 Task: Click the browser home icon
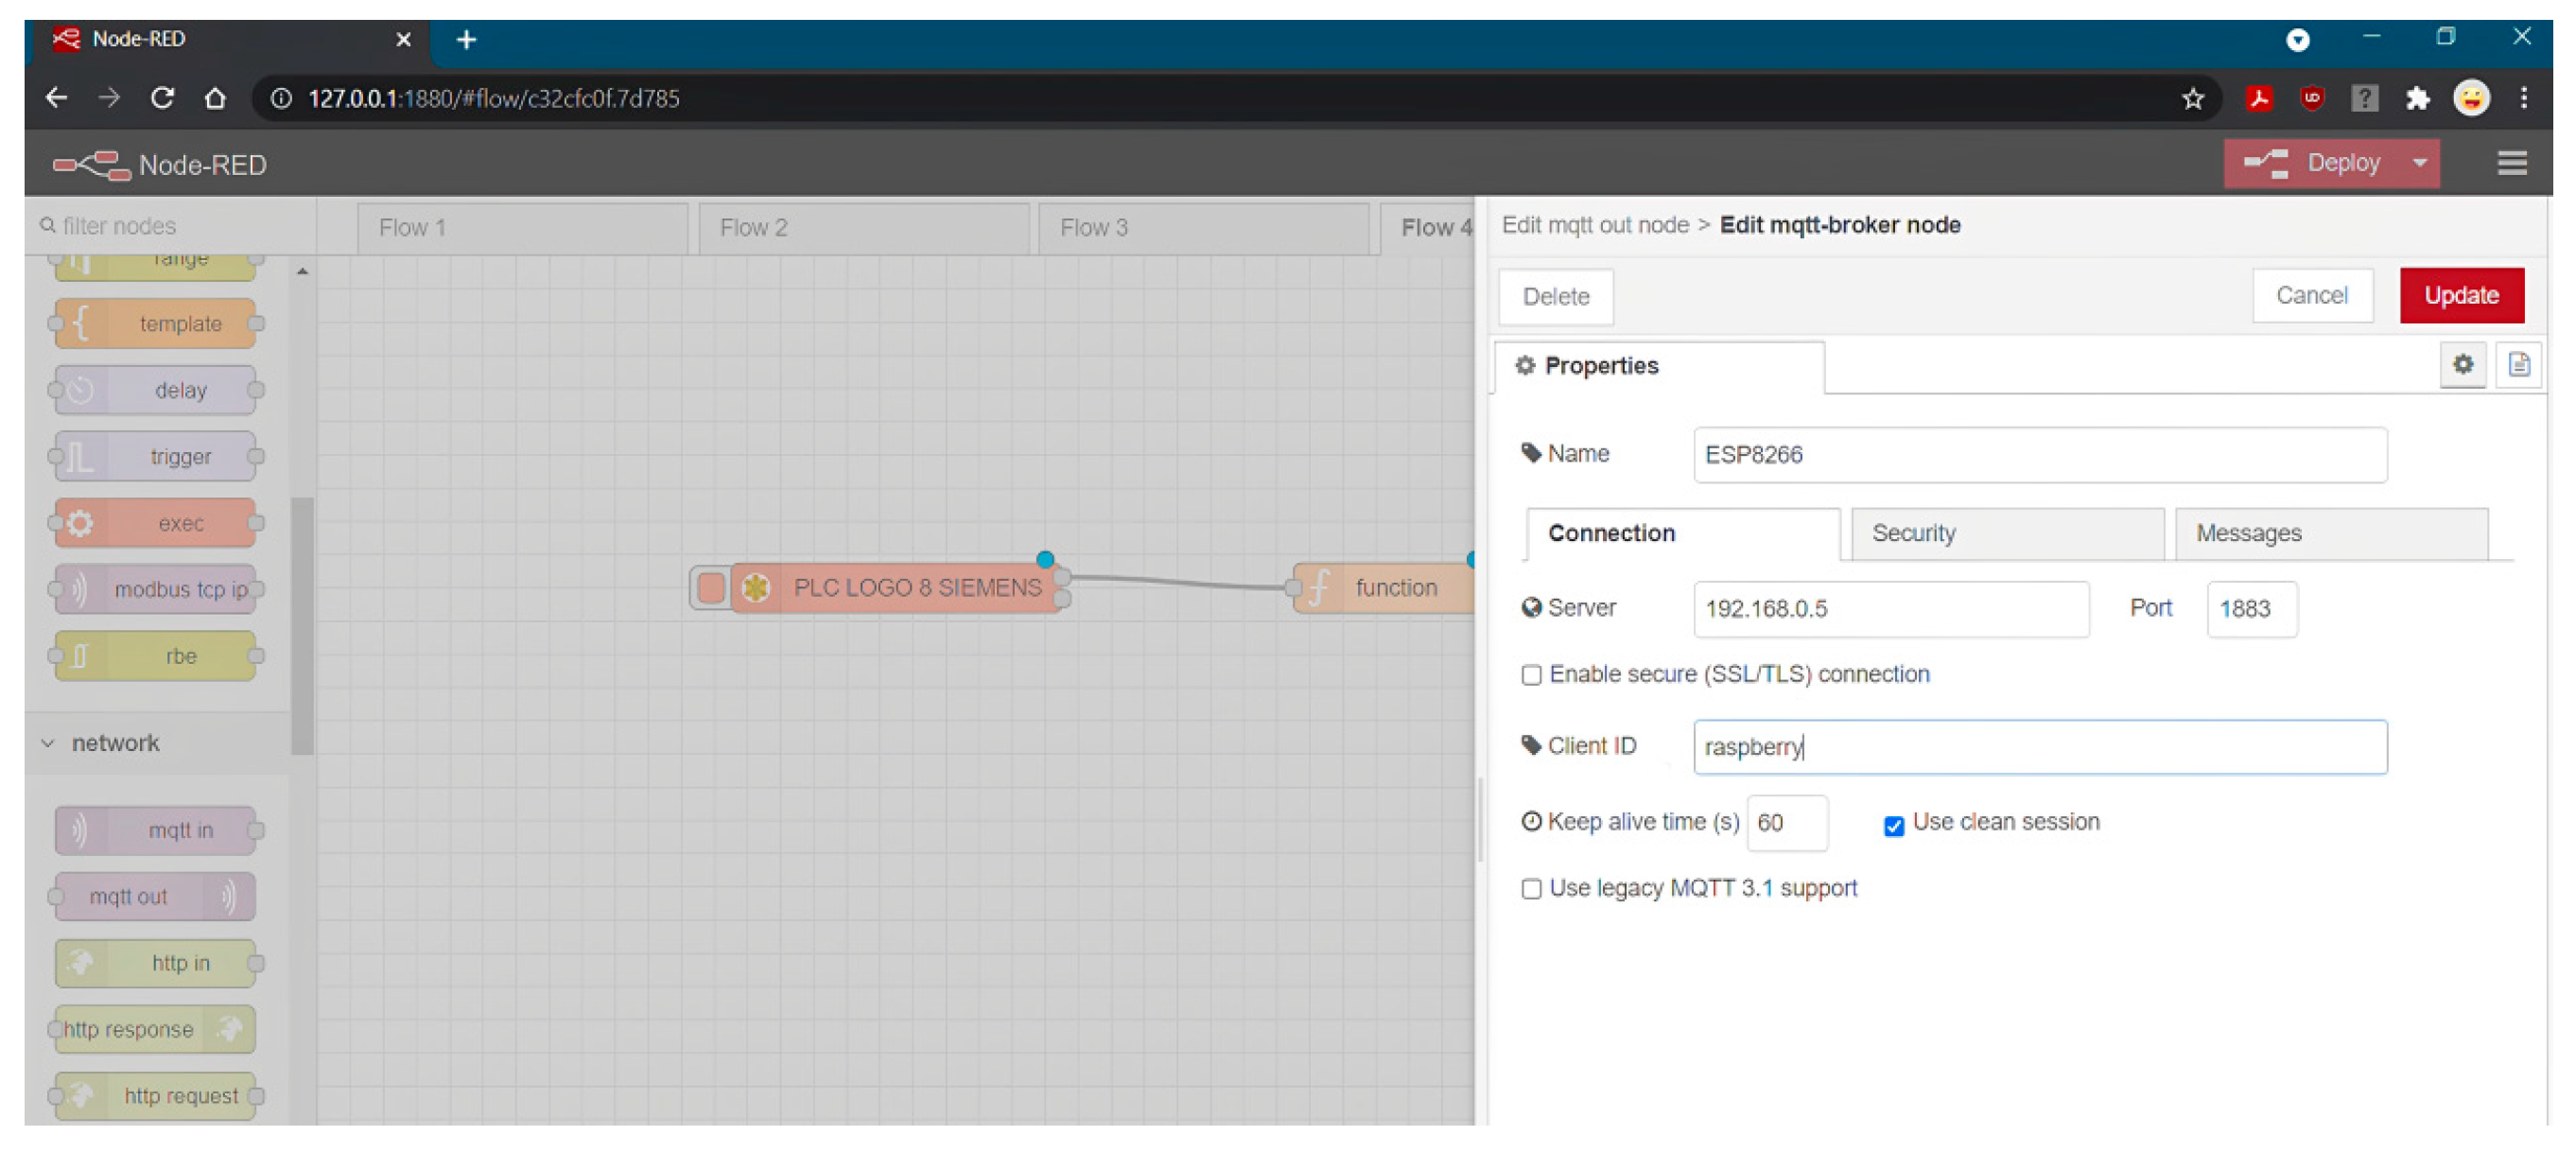tap(215, 98)
